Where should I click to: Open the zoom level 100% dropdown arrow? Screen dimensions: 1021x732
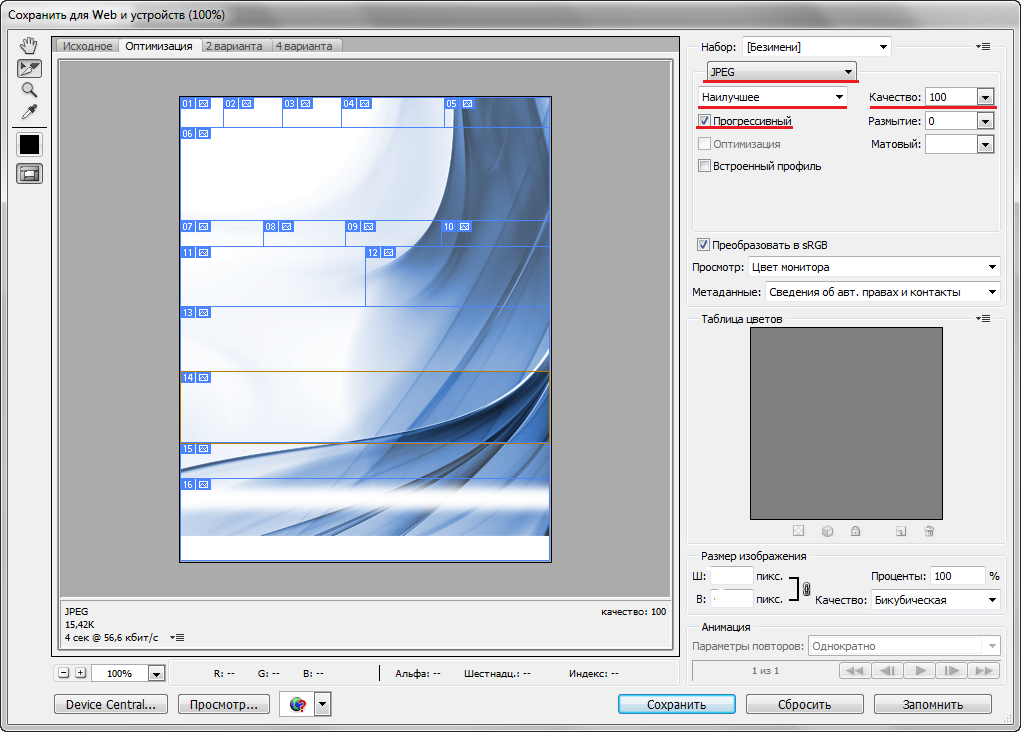point(156,673)
